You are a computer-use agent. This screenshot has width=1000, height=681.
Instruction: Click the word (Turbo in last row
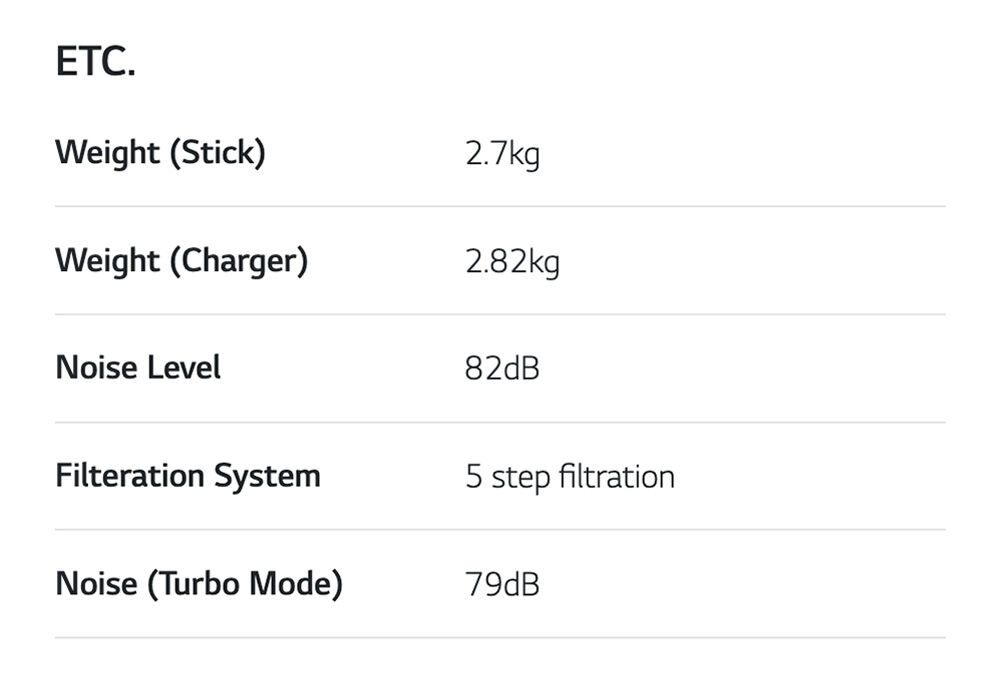tap(193, 584)
